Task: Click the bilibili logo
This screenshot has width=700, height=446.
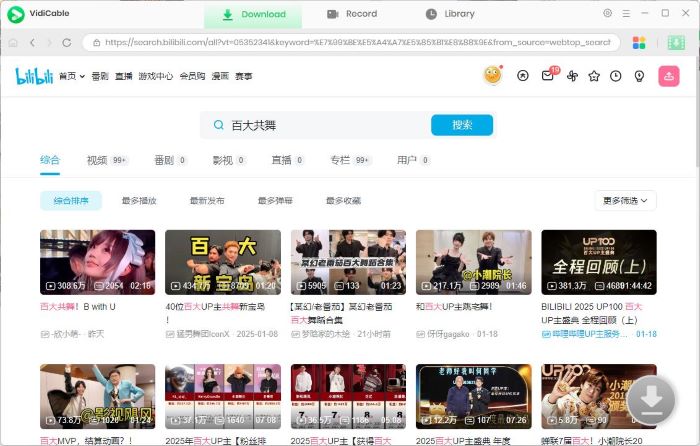Action: (x=34, y=76)
